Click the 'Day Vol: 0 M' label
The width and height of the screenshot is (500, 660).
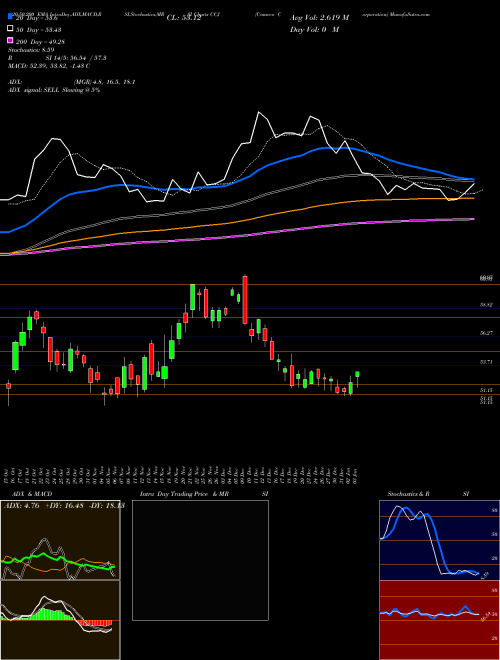pos(314,30)
